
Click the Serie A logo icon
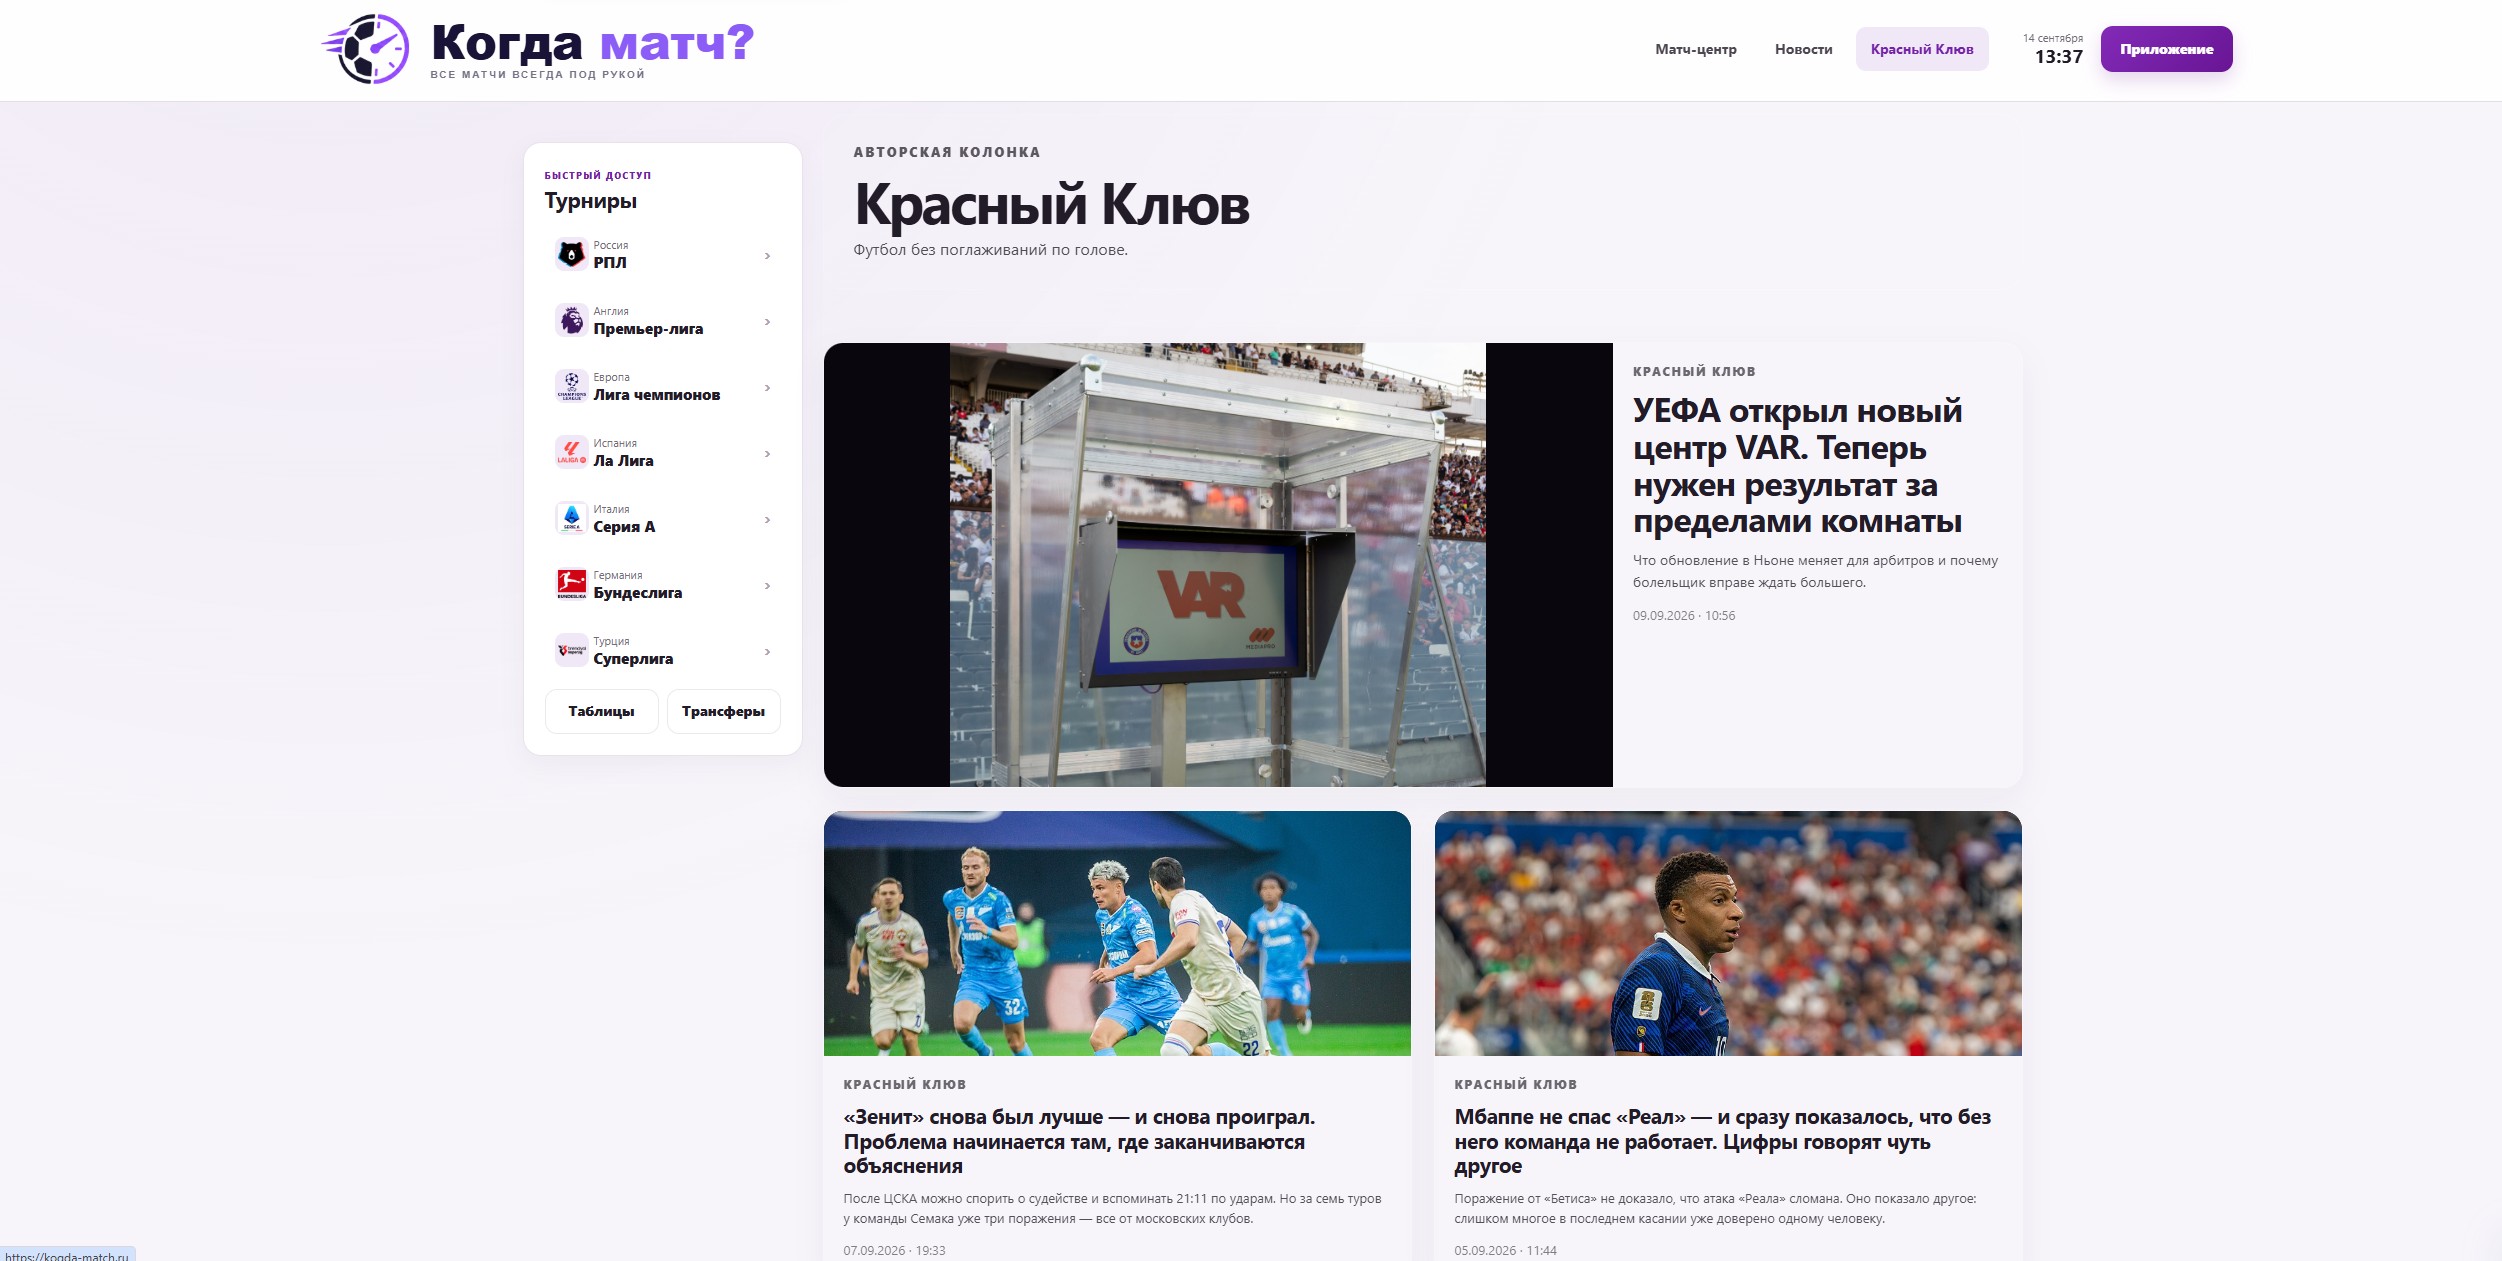pos(571,519)
